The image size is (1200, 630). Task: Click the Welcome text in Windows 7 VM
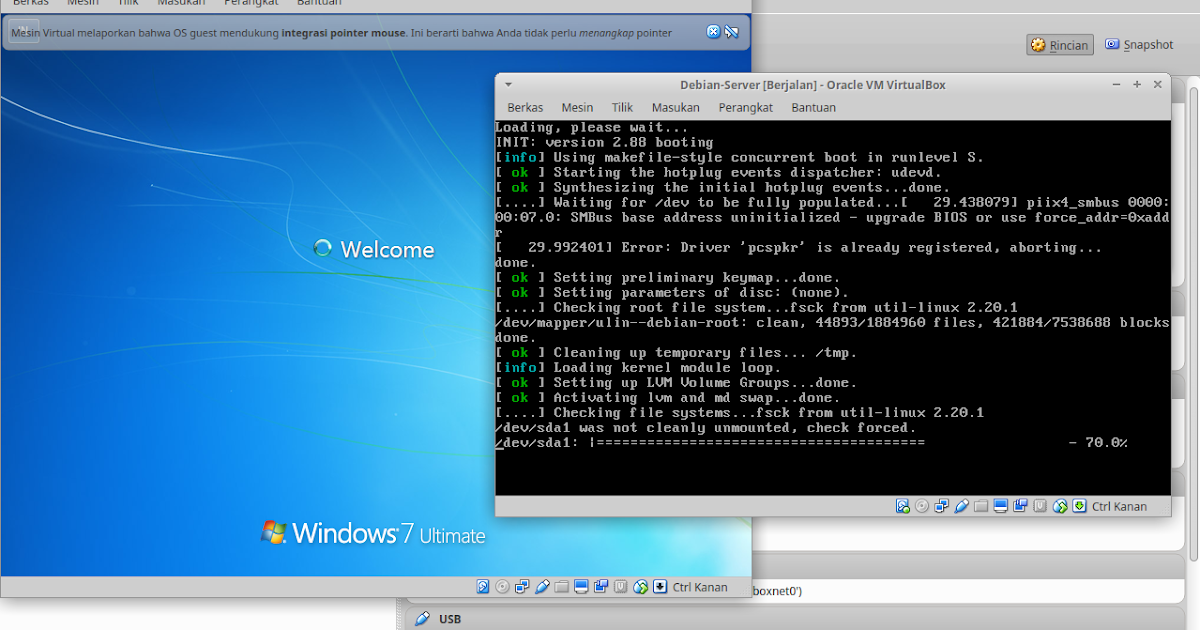click(x=388, y=249)
